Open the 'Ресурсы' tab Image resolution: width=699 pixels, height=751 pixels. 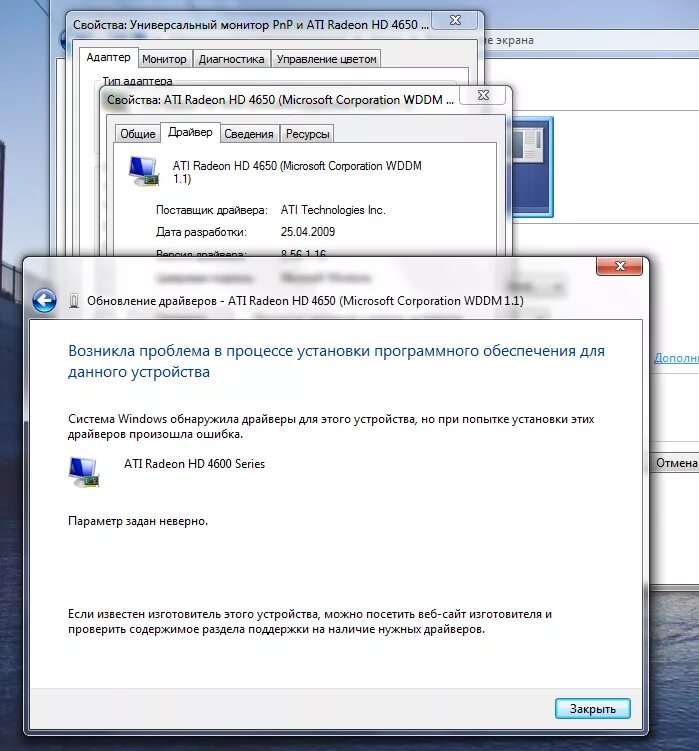coord(308,134)
